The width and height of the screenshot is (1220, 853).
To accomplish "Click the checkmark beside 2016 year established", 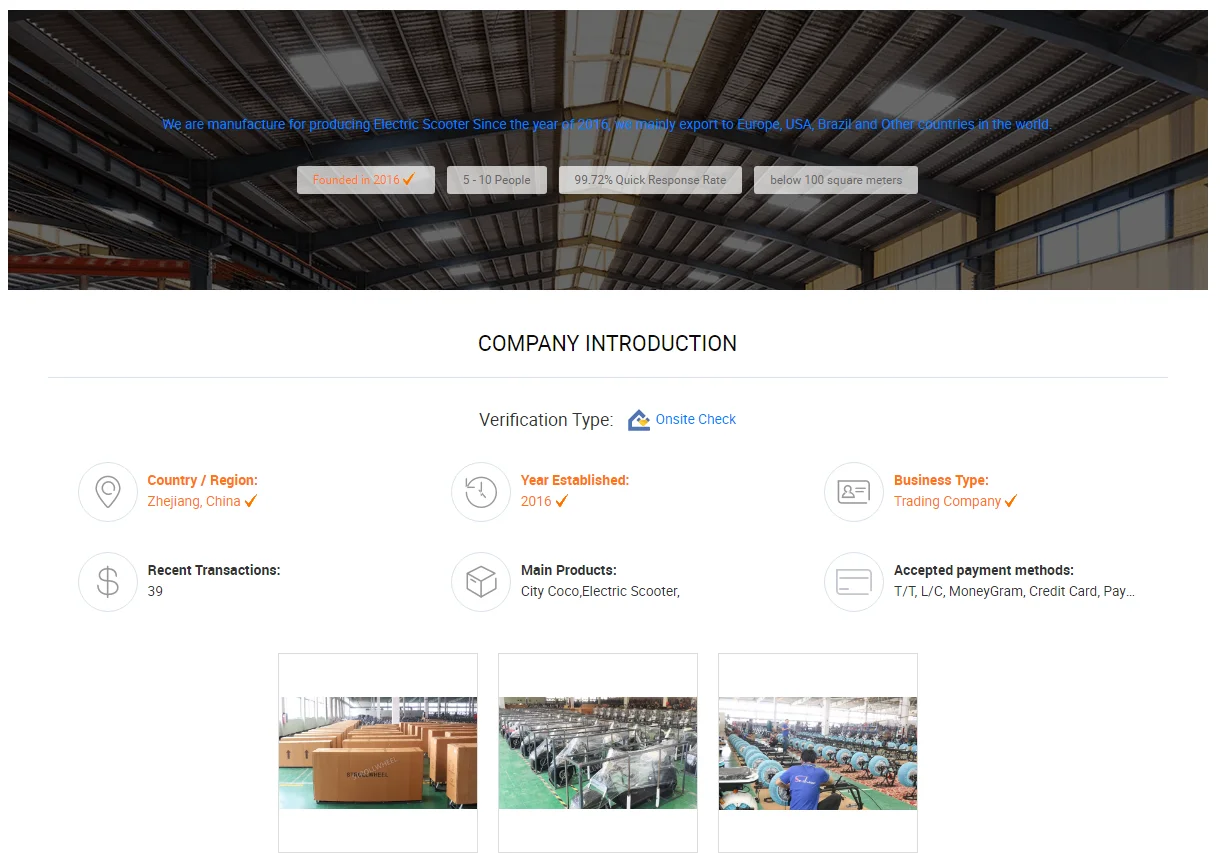I will (x=562, y=501).
